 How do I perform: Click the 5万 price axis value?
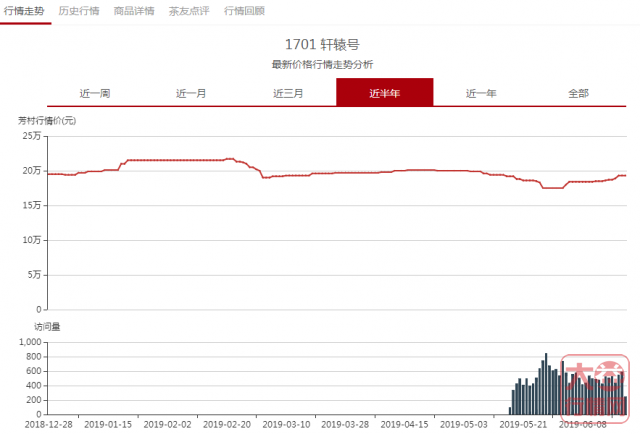click(x=34, y=274)
